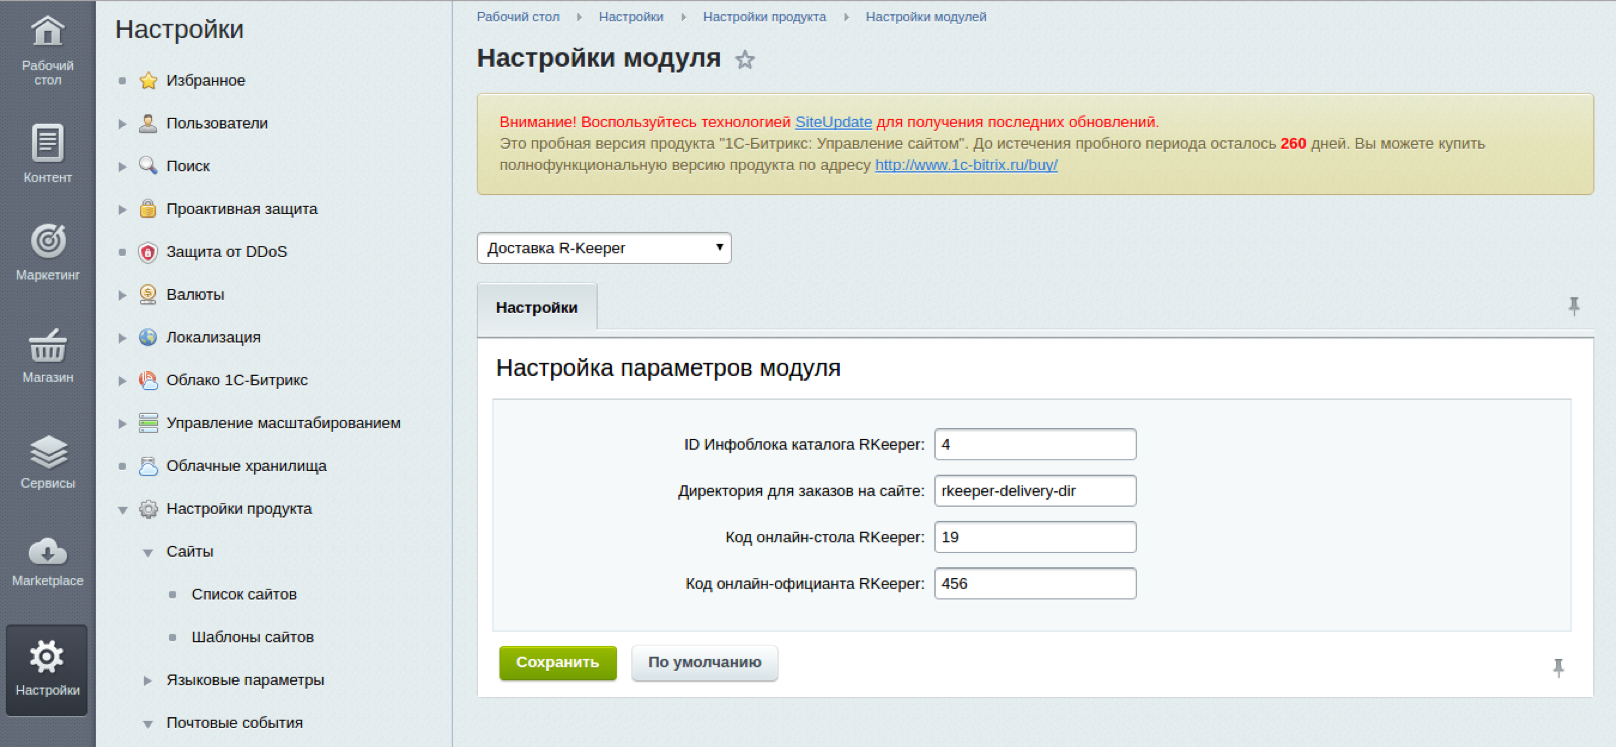Click the Пользователи user icon
1616x747 pixels.
(x=148, y=123)
